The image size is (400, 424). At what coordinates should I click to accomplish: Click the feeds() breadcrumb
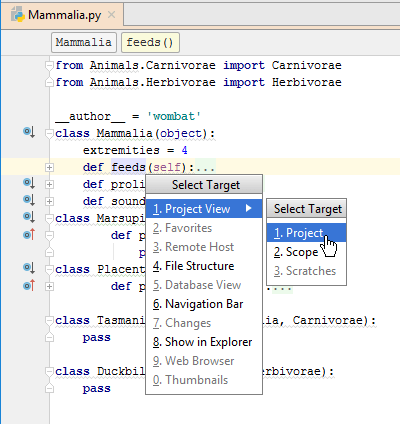(150, 42)
